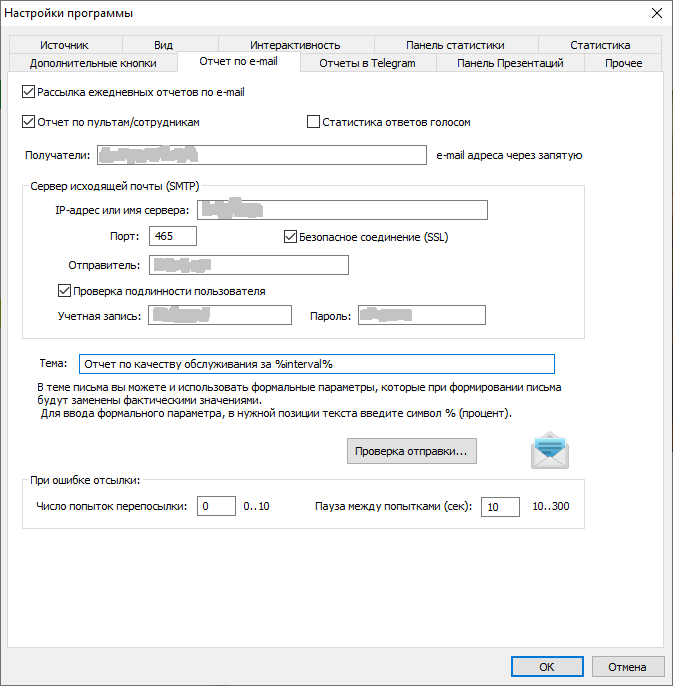Focus the SMTP port field
673x686 pixels.
click(172, 237)
